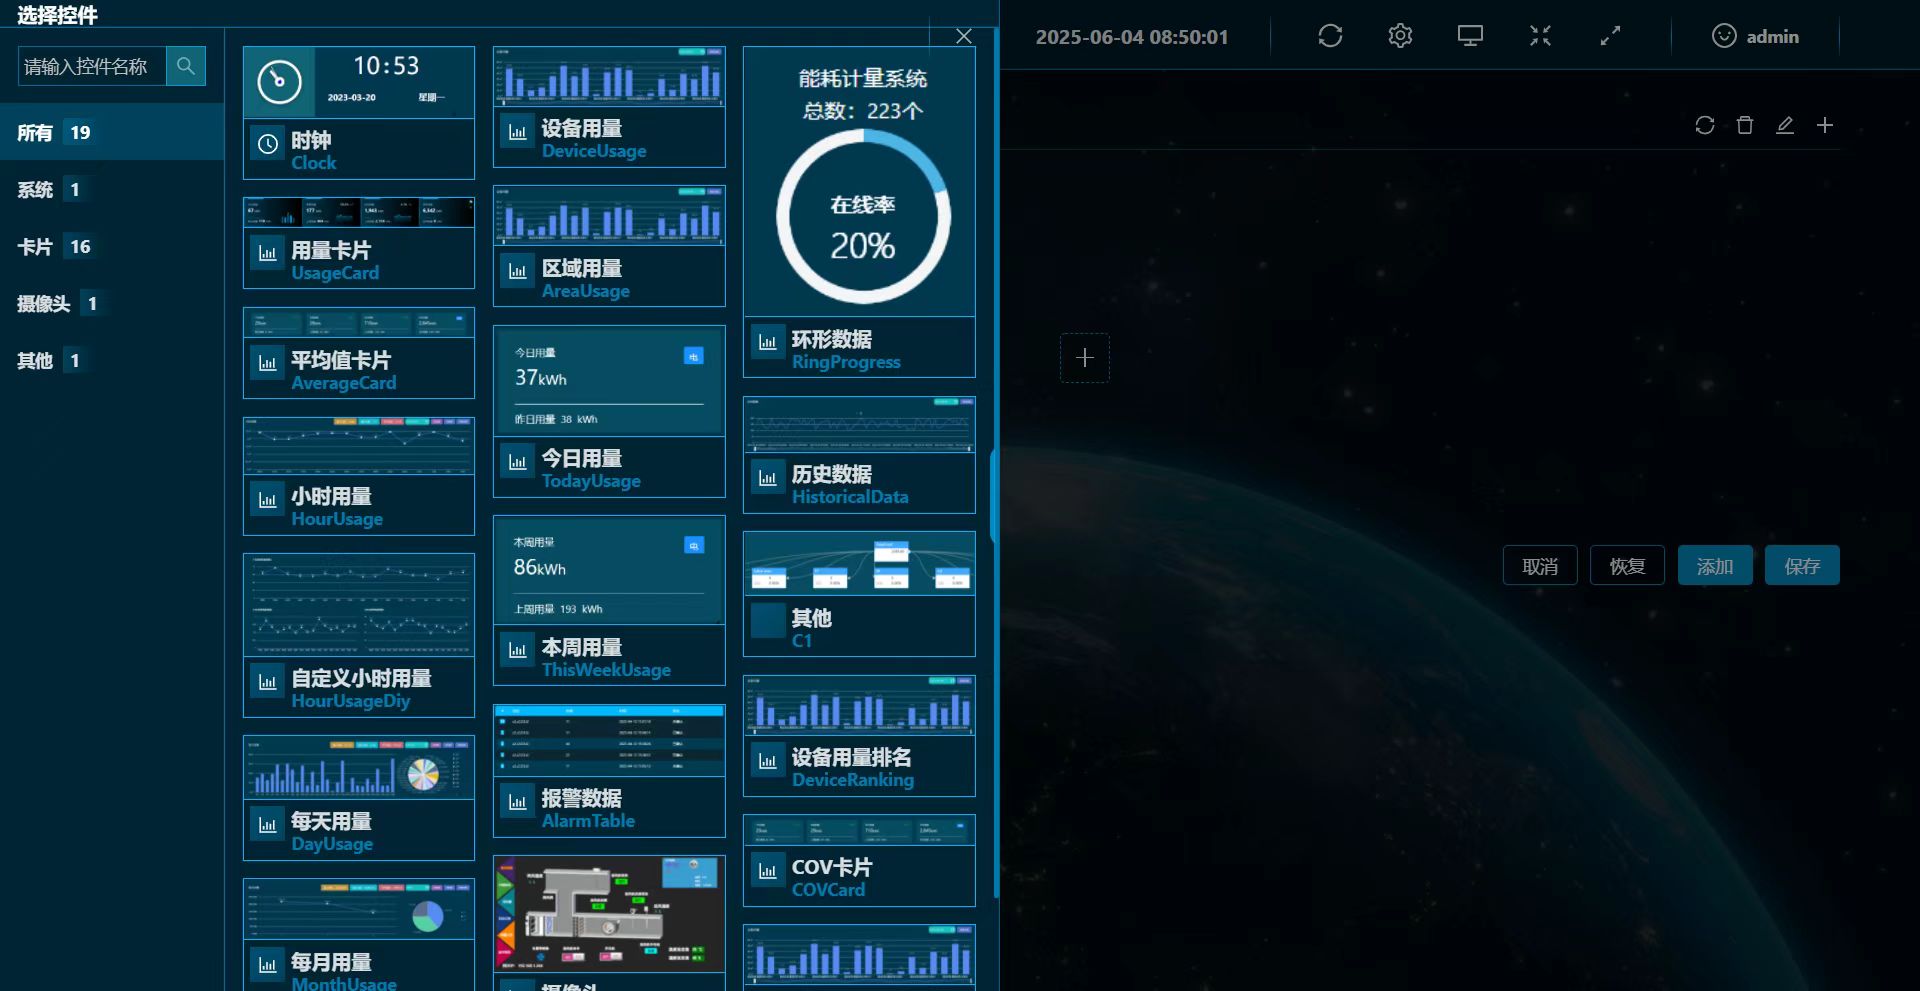Click the refresh icon in top toolbar
Screen dimensions: 1920x991
[x=1330, y=36]
